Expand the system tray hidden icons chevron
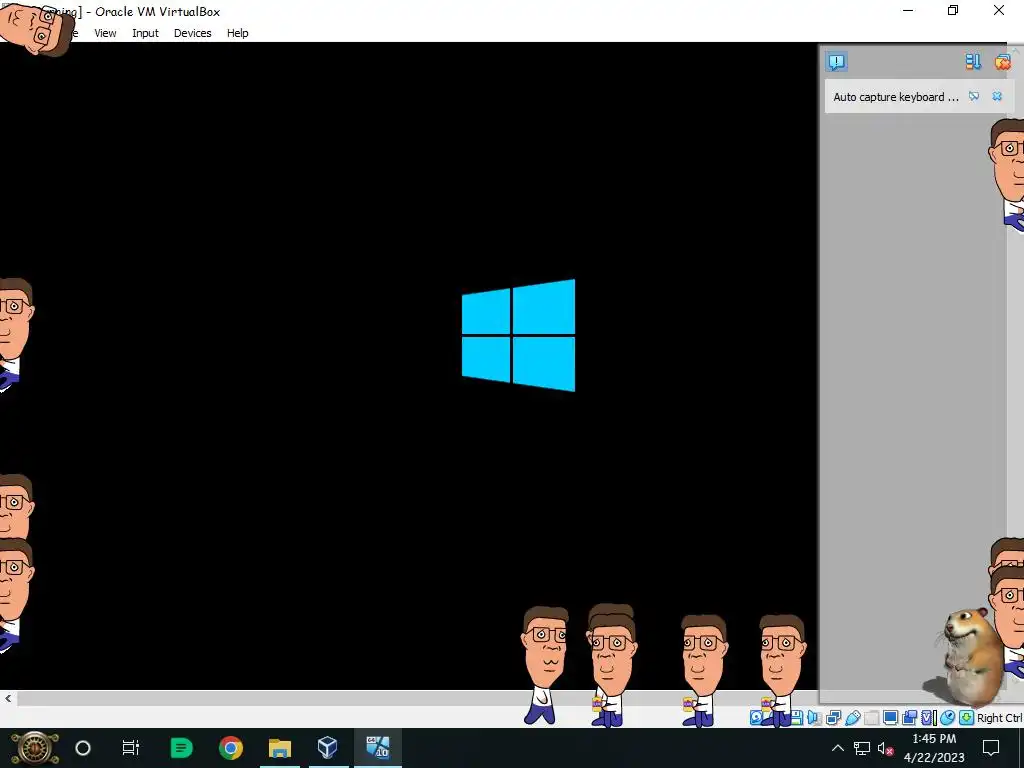The image size is (1024, 768). [838, 748]
